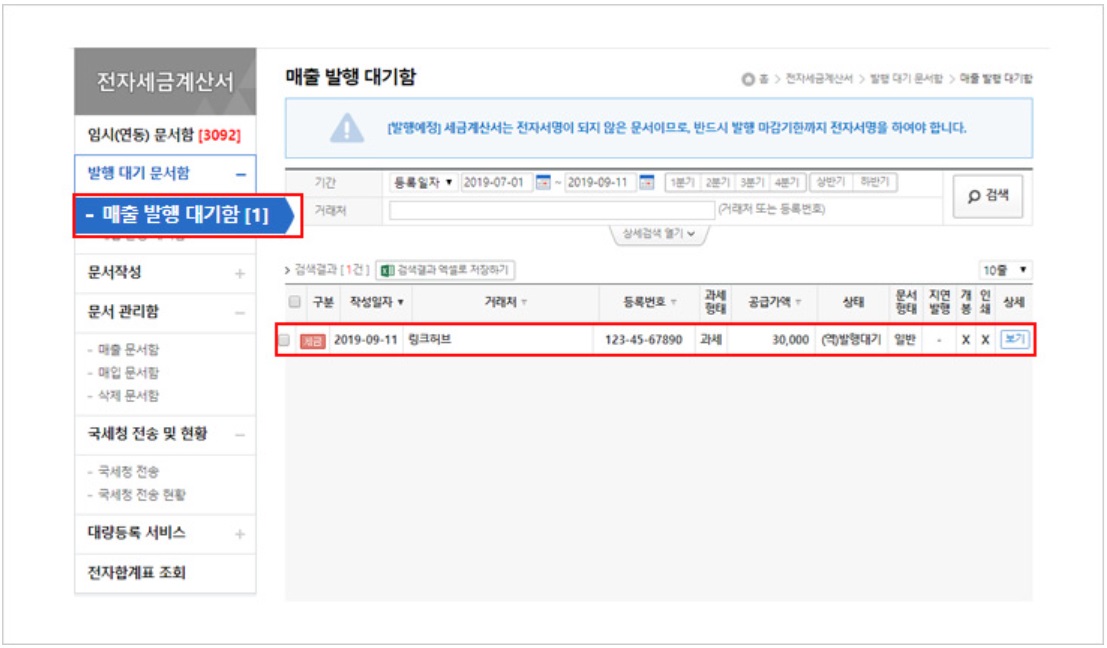1107x648 pixels.
Task: Click the 보기 detail button in the result row
Action: click(x=1015, y=340)
